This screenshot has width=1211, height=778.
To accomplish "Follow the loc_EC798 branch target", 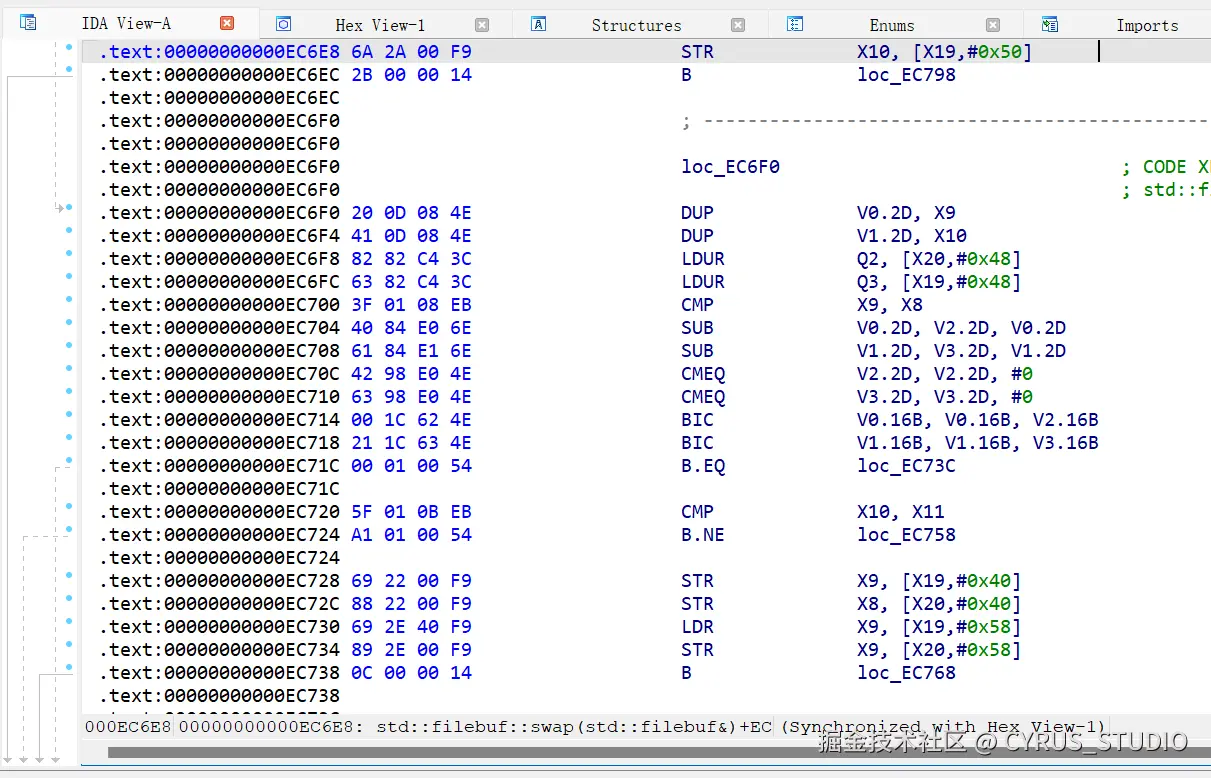I will tap(906, 75).
